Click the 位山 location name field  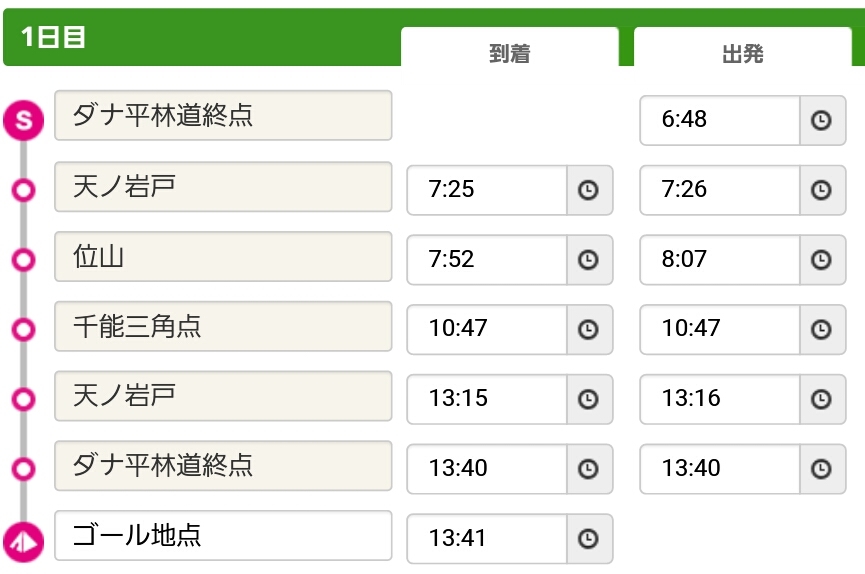[223, 257]
